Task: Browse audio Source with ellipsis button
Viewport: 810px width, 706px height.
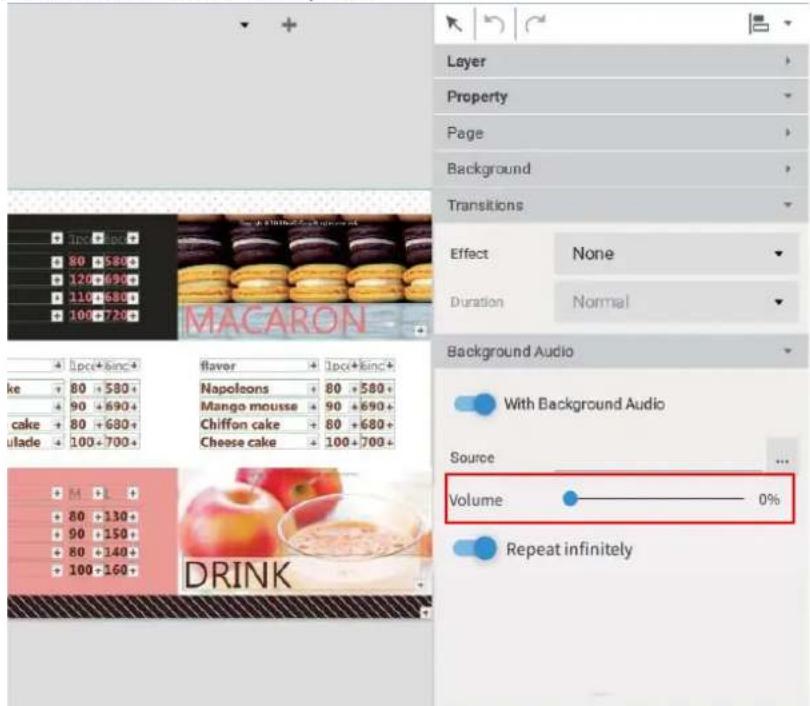Action: 782,456
